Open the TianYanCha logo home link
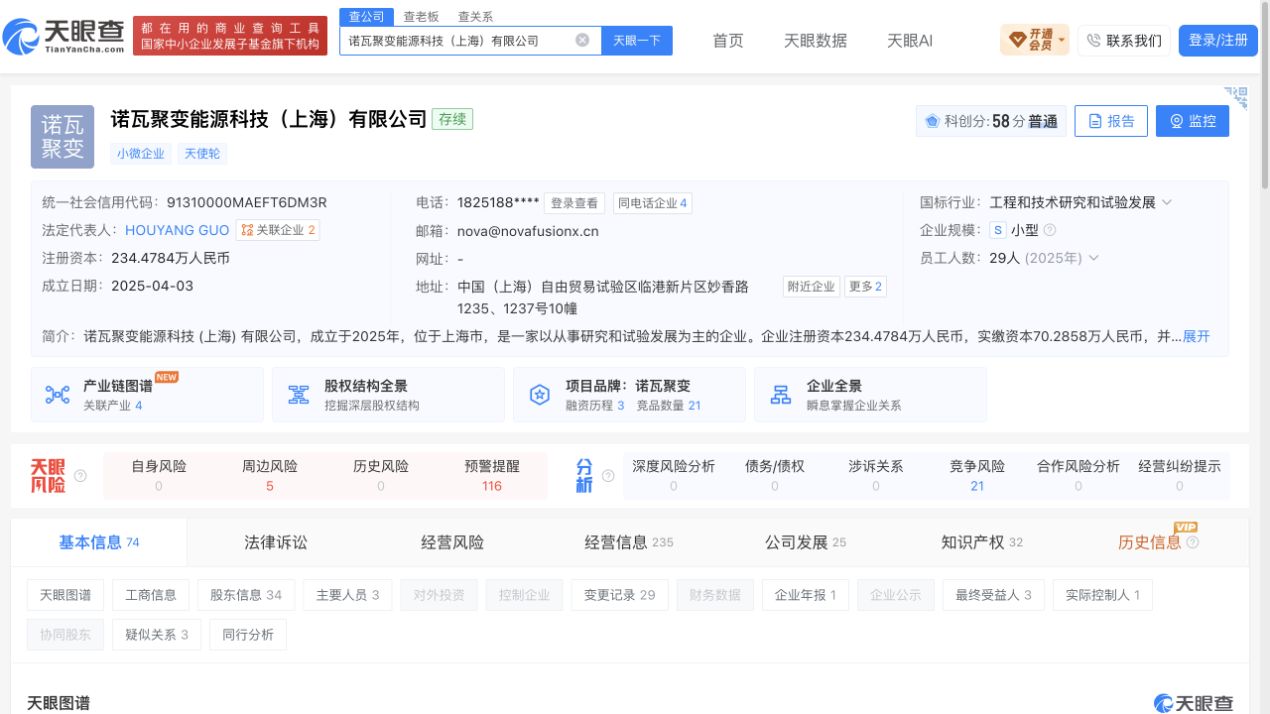Screen dimensions: 1270x714 pyautogui.click(x=64, y=37)
